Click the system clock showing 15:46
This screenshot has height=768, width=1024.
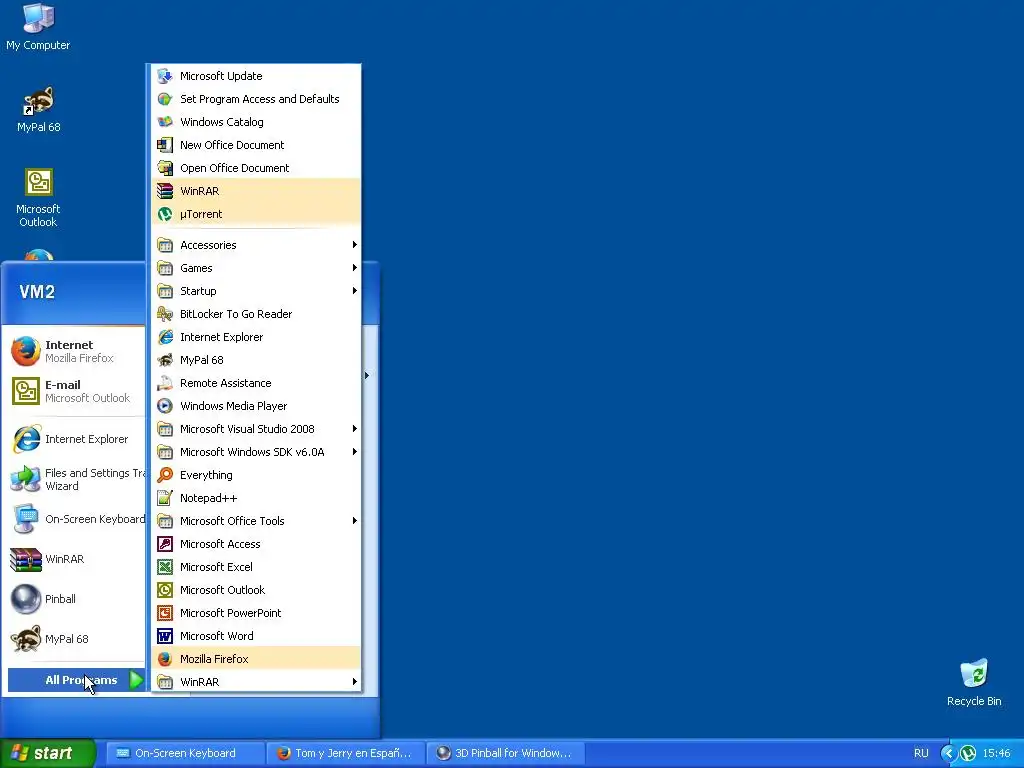click(x=996, y=753)
